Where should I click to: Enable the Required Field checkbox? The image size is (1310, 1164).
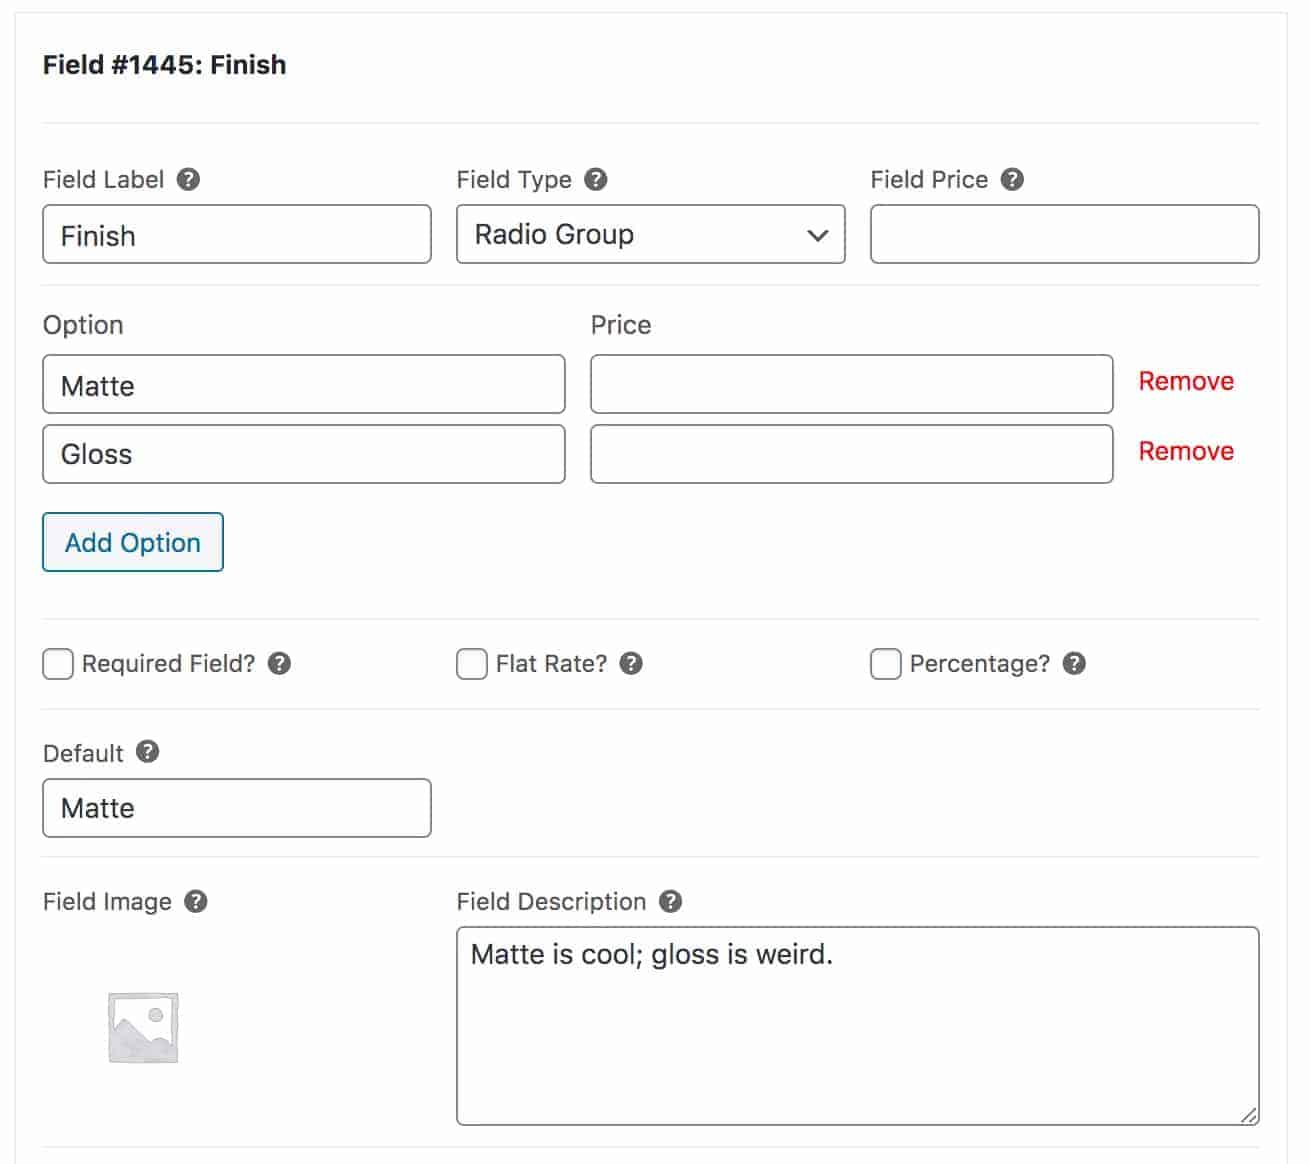58,664
